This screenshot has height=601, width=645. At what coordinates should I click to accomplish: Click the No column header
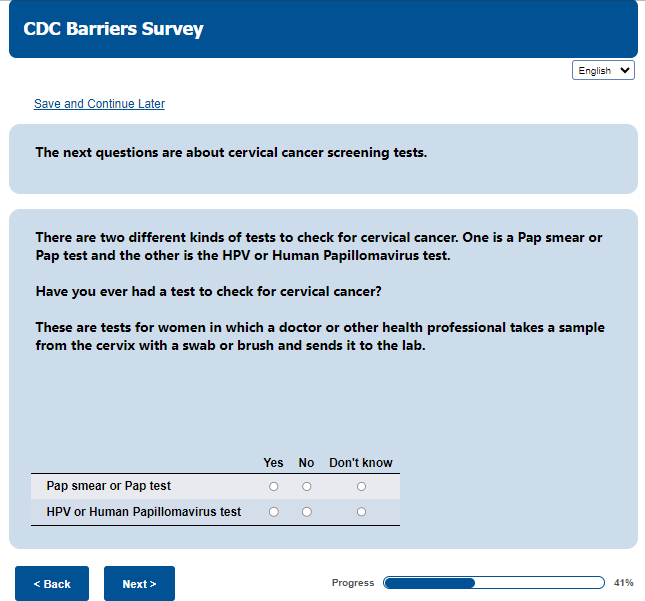(x=306, y=463)
